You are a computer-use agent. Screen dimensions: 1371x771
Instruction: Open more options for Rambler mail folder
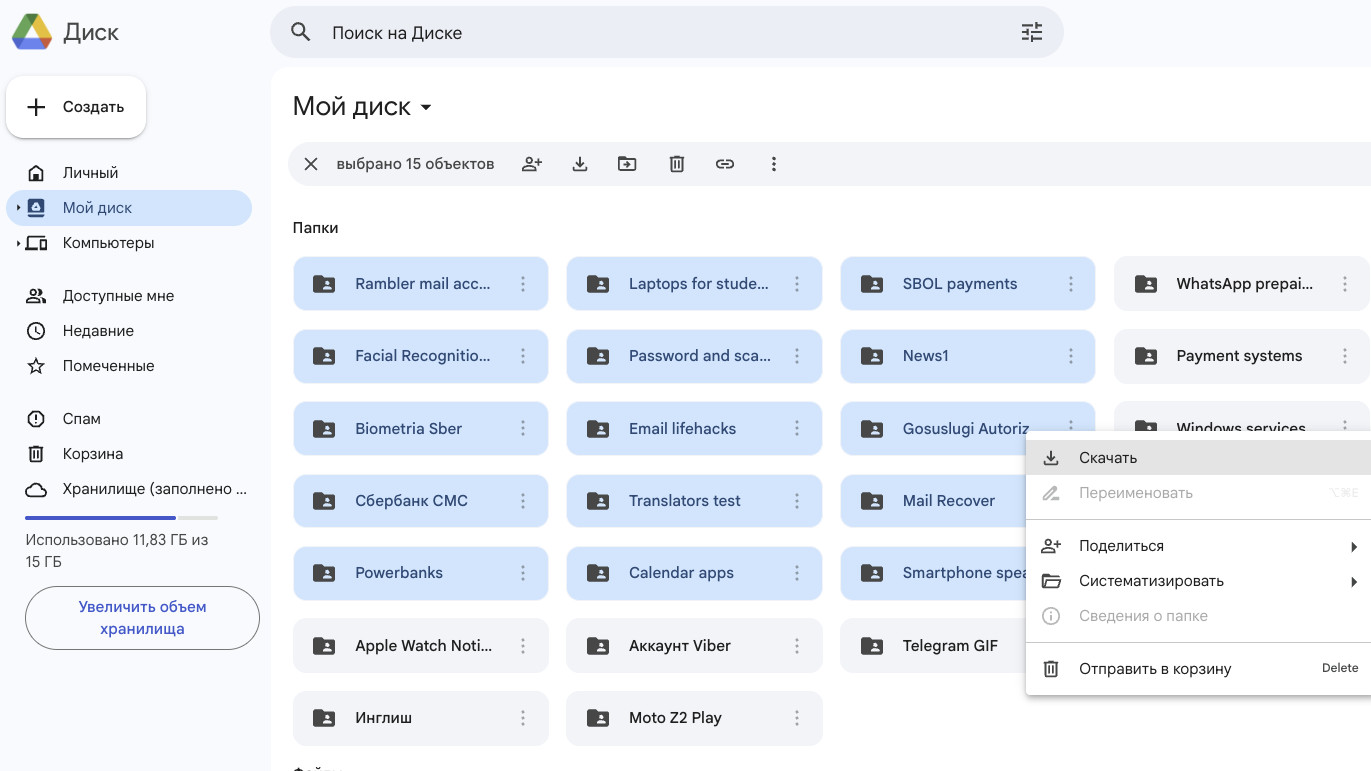tap(523, 284)
